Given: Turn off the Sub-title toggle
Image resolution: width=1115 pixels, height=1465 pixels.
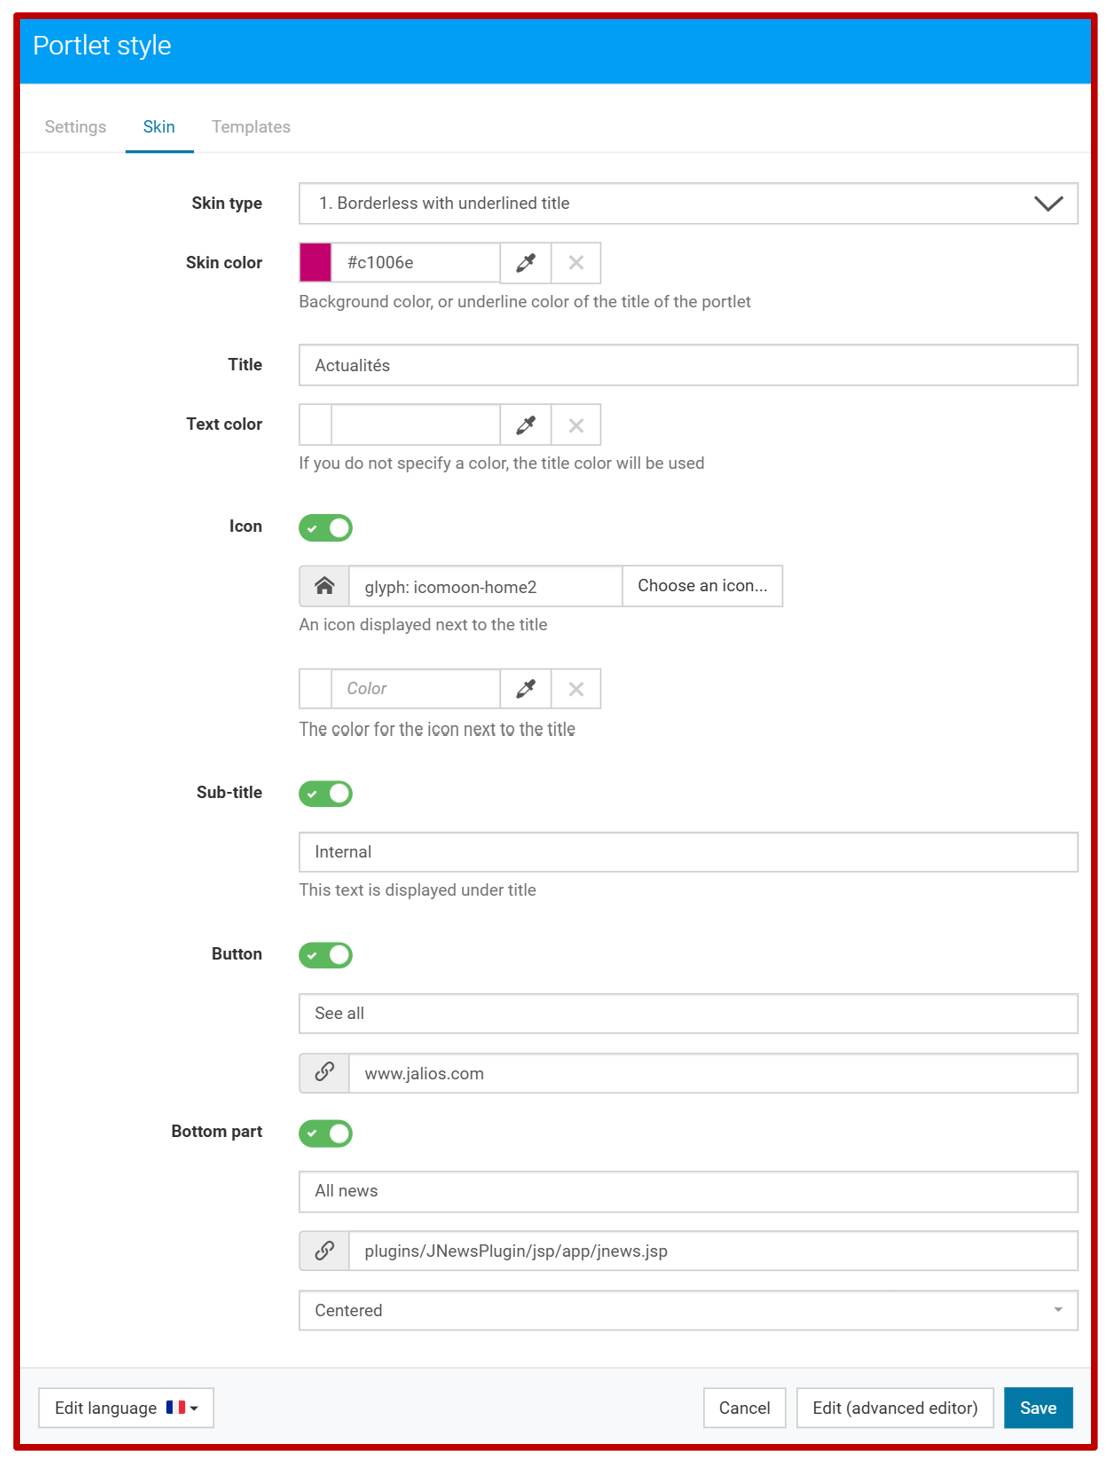Looking at the screenshot, I should pyautogui.click(x=326, y=794).
